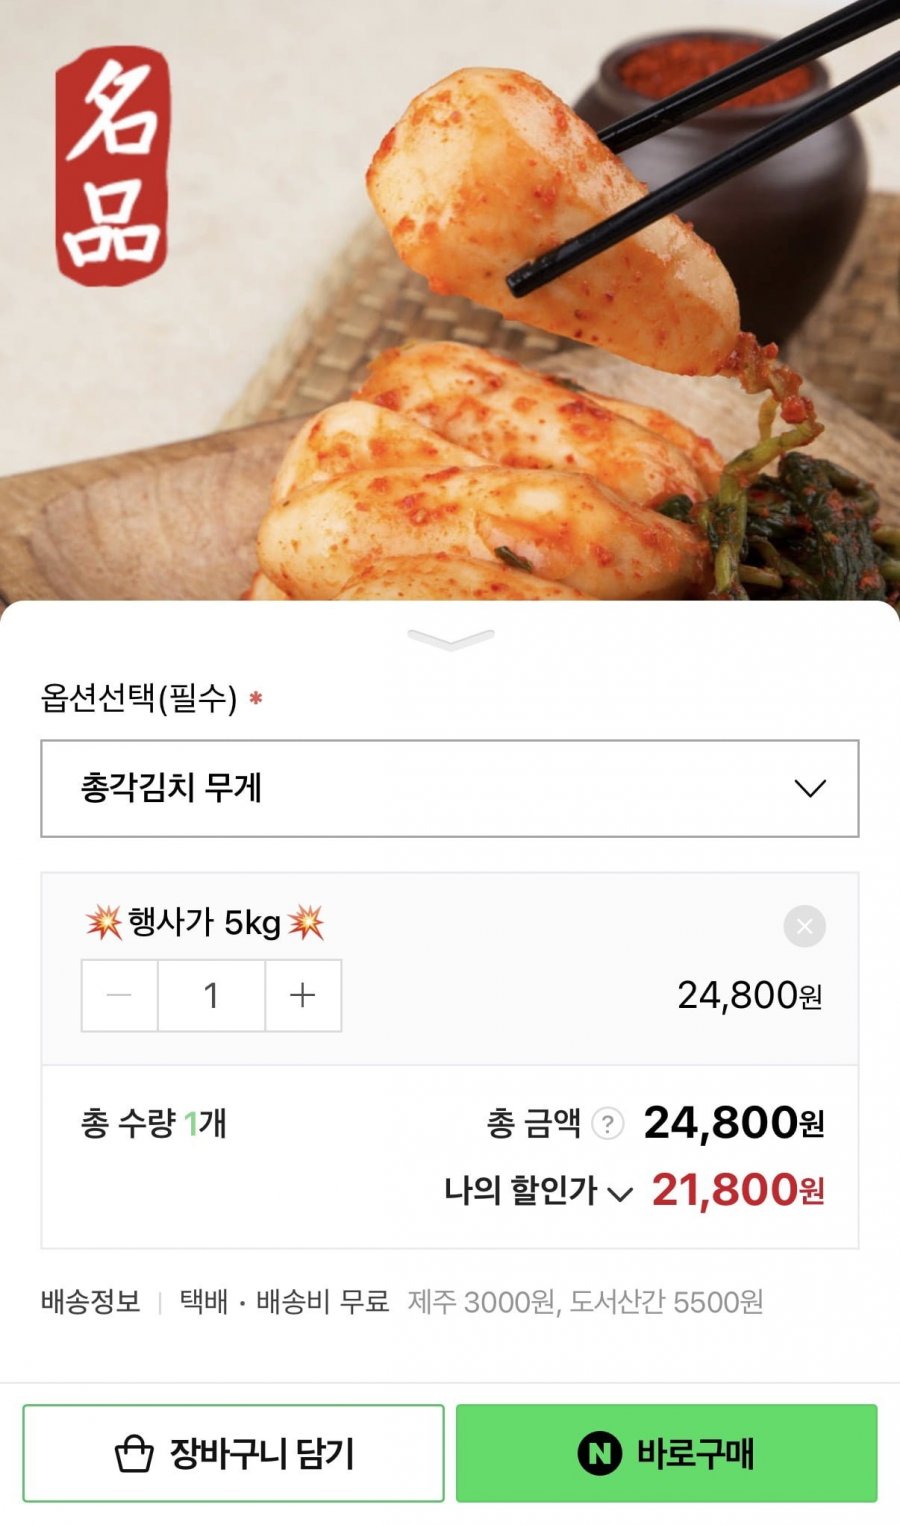
Task: Click the quantity input field showing 1
Action: tap(211, 995)
